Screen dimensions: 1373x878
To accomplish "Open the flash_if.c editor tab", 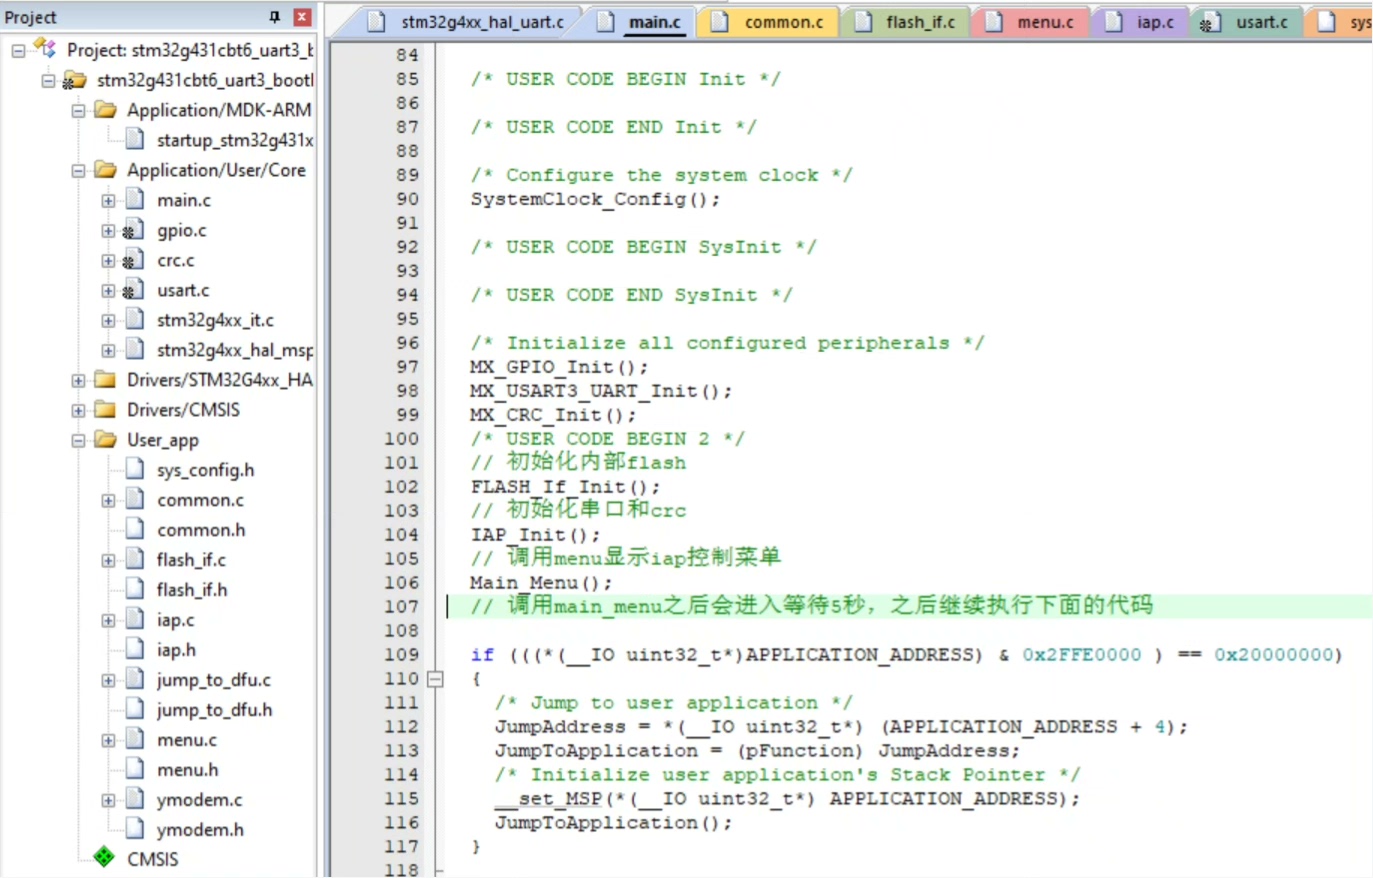I will coord(907,21).
